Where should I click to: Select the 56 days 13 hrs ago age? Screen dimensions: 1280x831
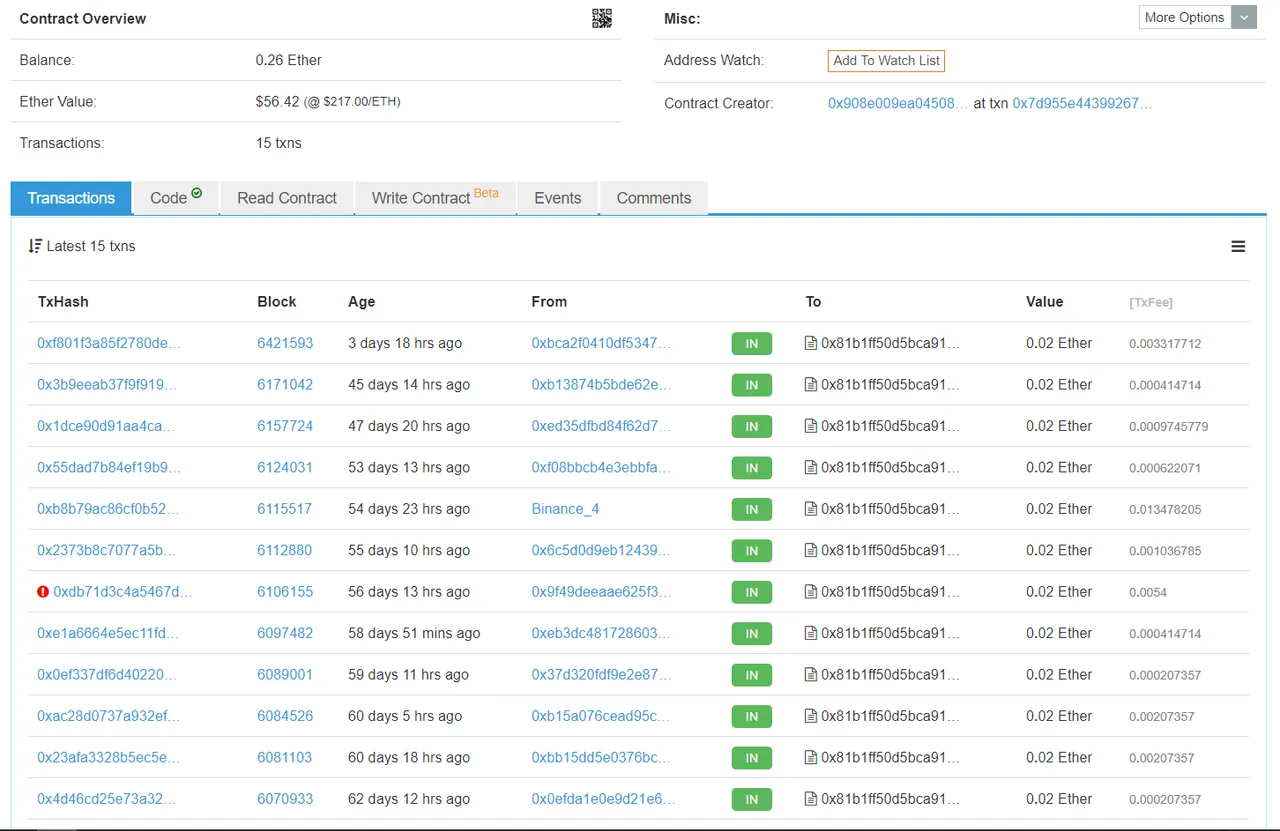[409, 592]
